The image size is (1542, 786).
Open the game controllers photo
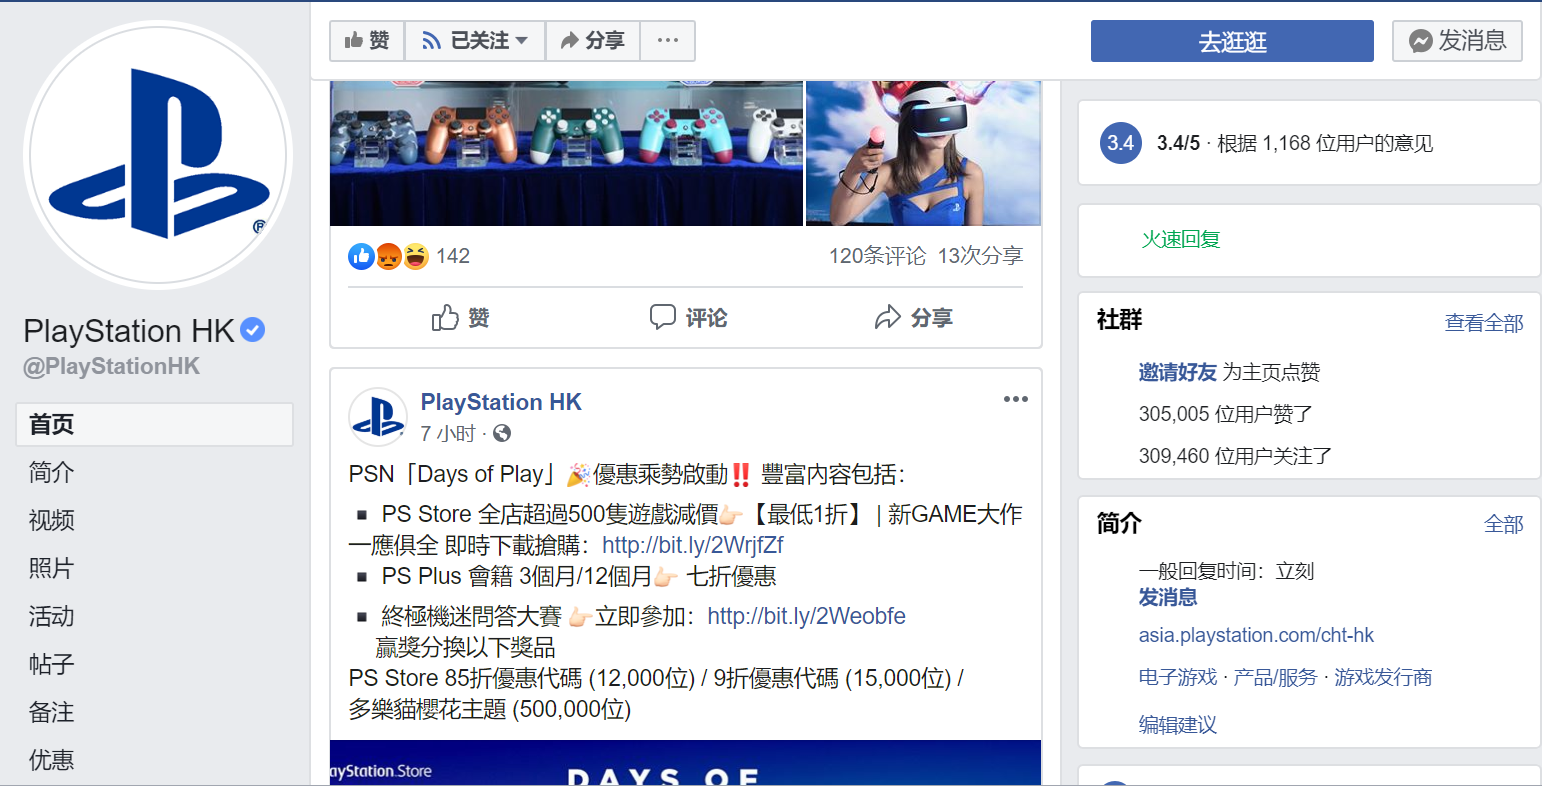pyautogui.click(x=566, y=153)
